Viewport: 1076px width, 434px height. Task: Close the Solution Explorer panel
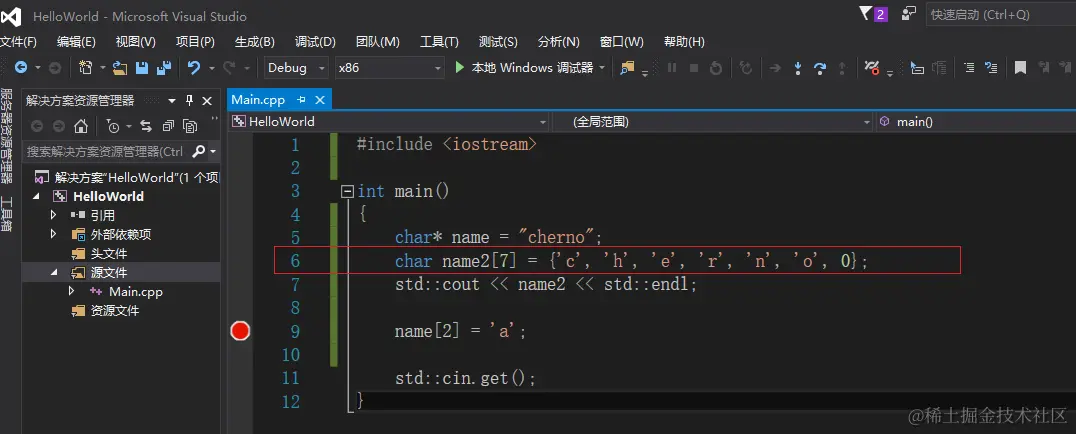[207, 101]
